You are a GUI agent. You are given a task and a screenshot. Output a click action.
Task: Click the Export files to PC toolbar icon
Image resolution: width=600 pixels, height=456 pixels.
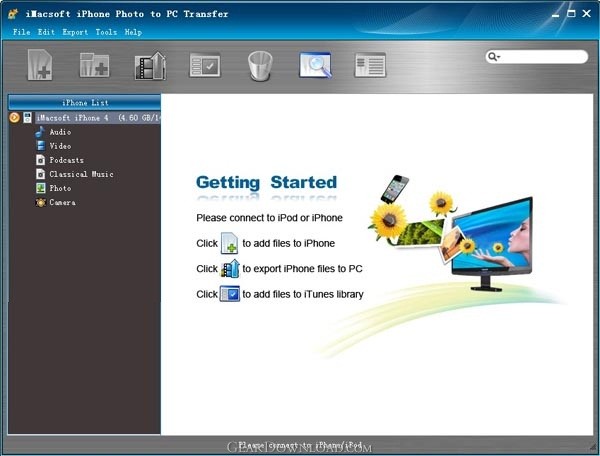150,66
